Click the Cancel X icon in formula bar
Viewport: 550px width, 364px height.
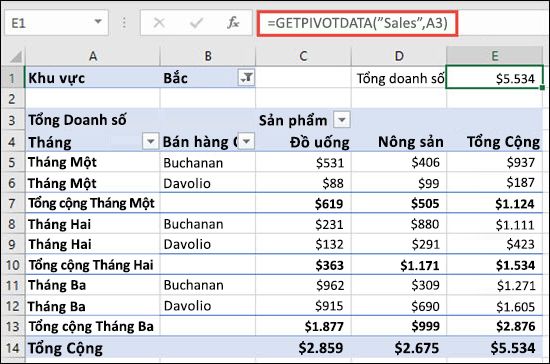159,23
